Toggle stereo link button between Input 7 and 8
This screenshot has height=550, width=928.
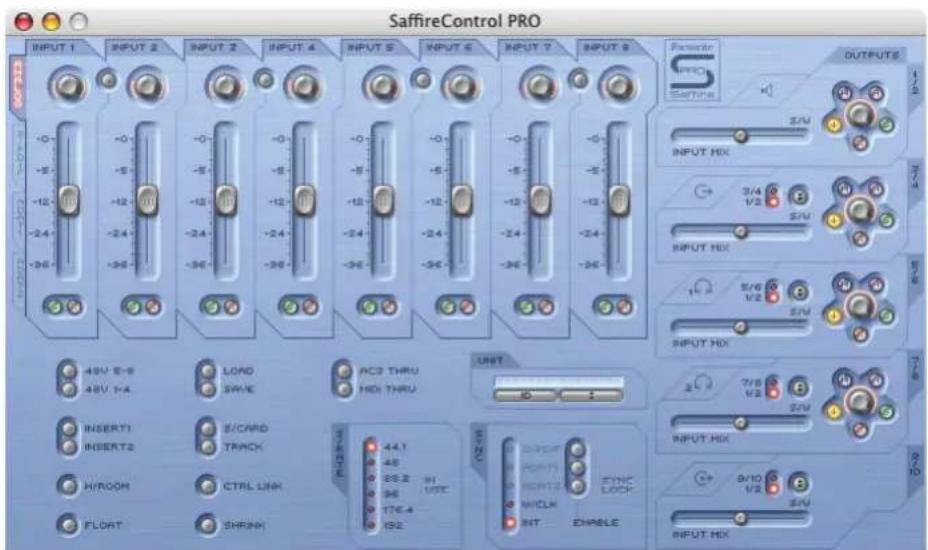tap(578, 79)
